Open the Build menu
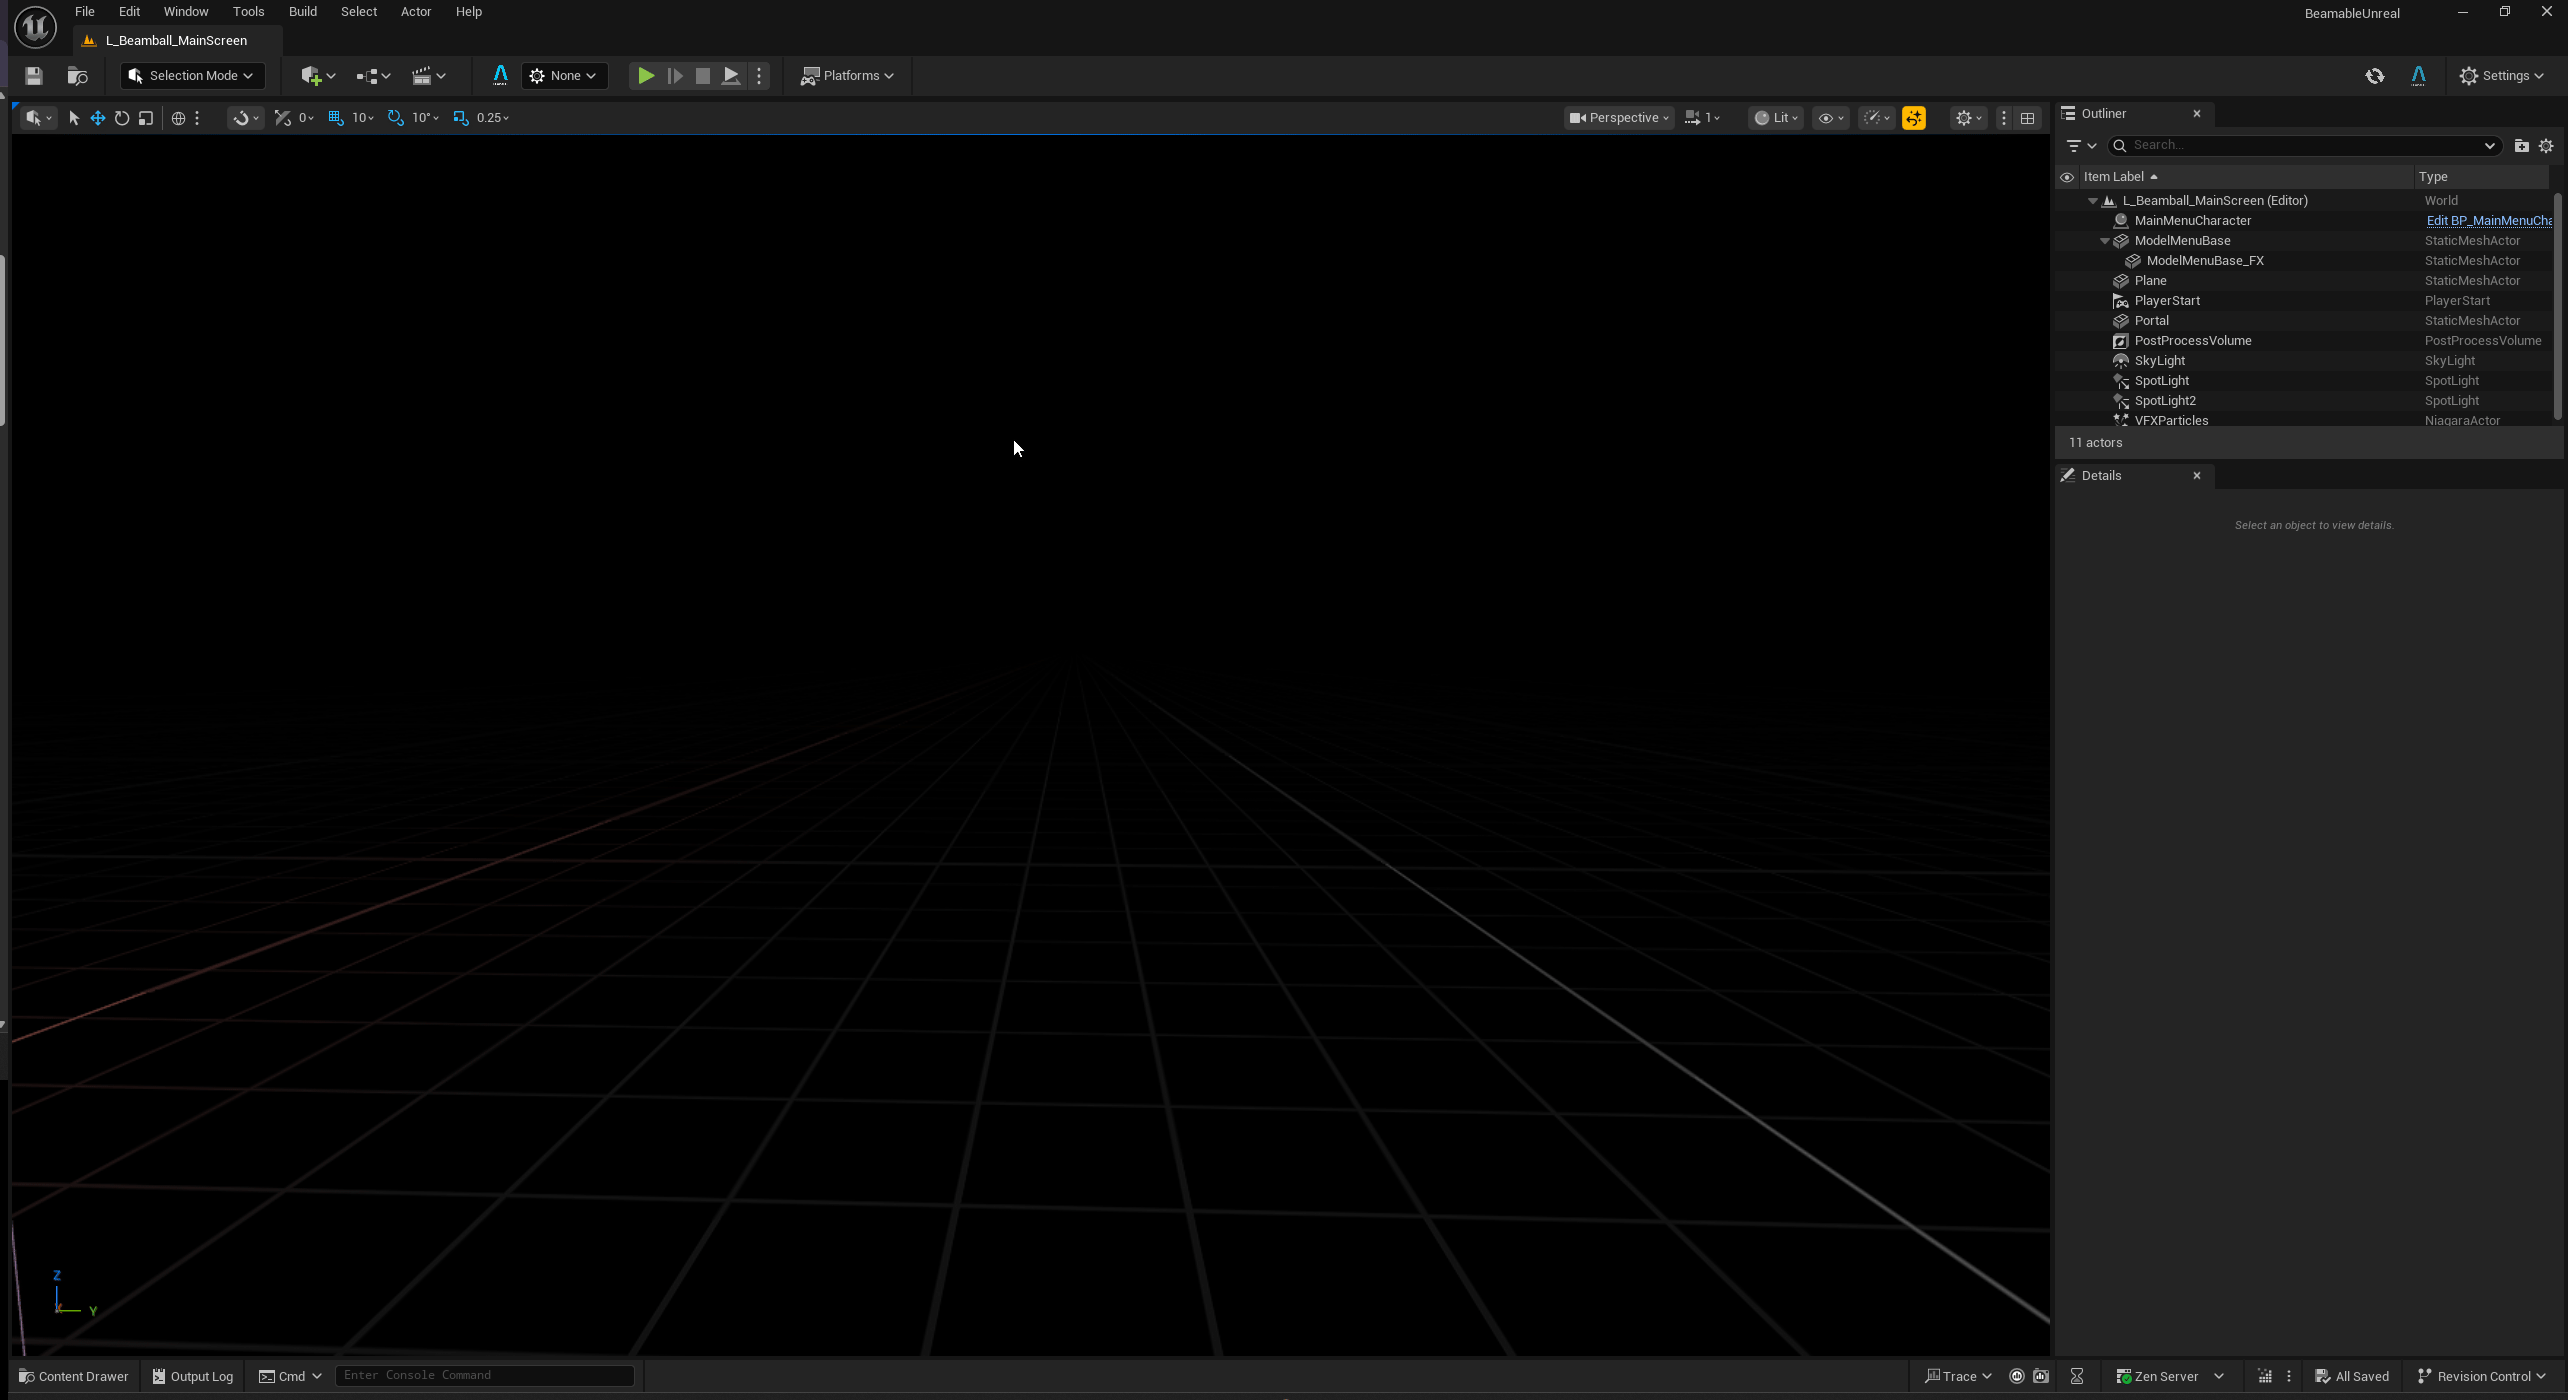The image size is (2568, 1400). pos(302,12)
